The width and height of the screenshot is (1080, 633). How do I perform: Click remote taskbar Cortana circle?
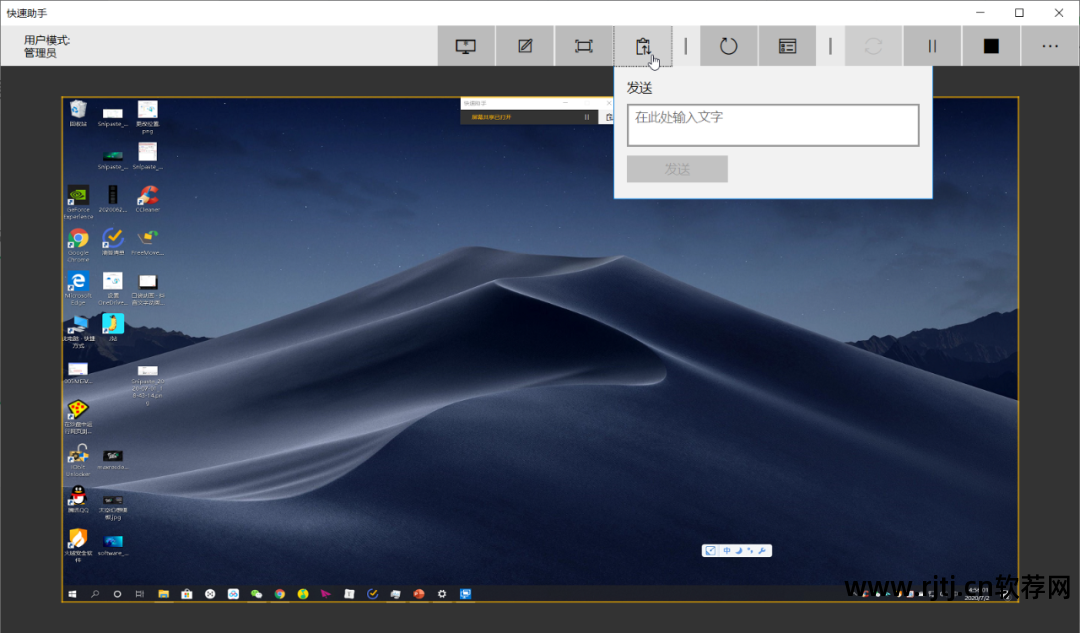click(117, 594)
